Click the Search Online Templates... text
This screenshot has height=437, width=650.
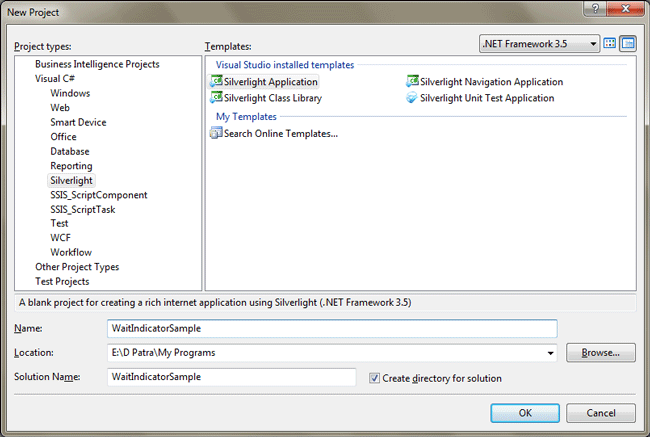281,134
